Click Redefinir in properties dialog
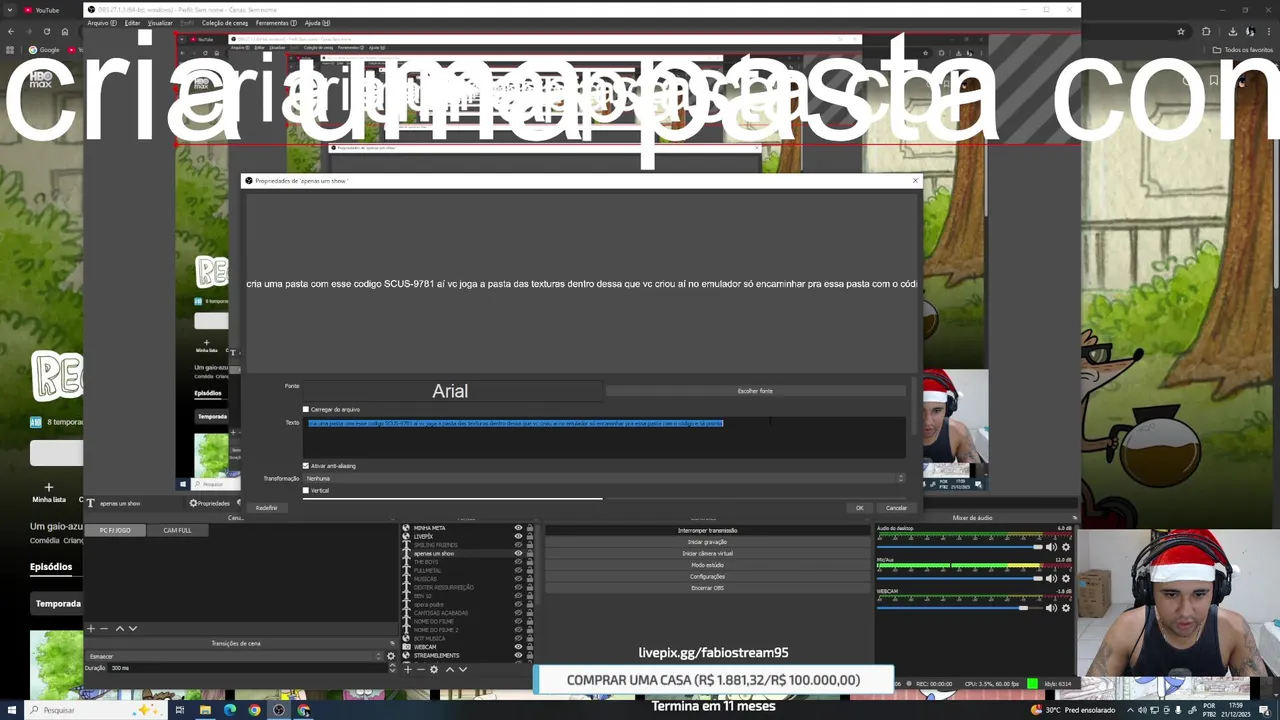 pos(266,508)
